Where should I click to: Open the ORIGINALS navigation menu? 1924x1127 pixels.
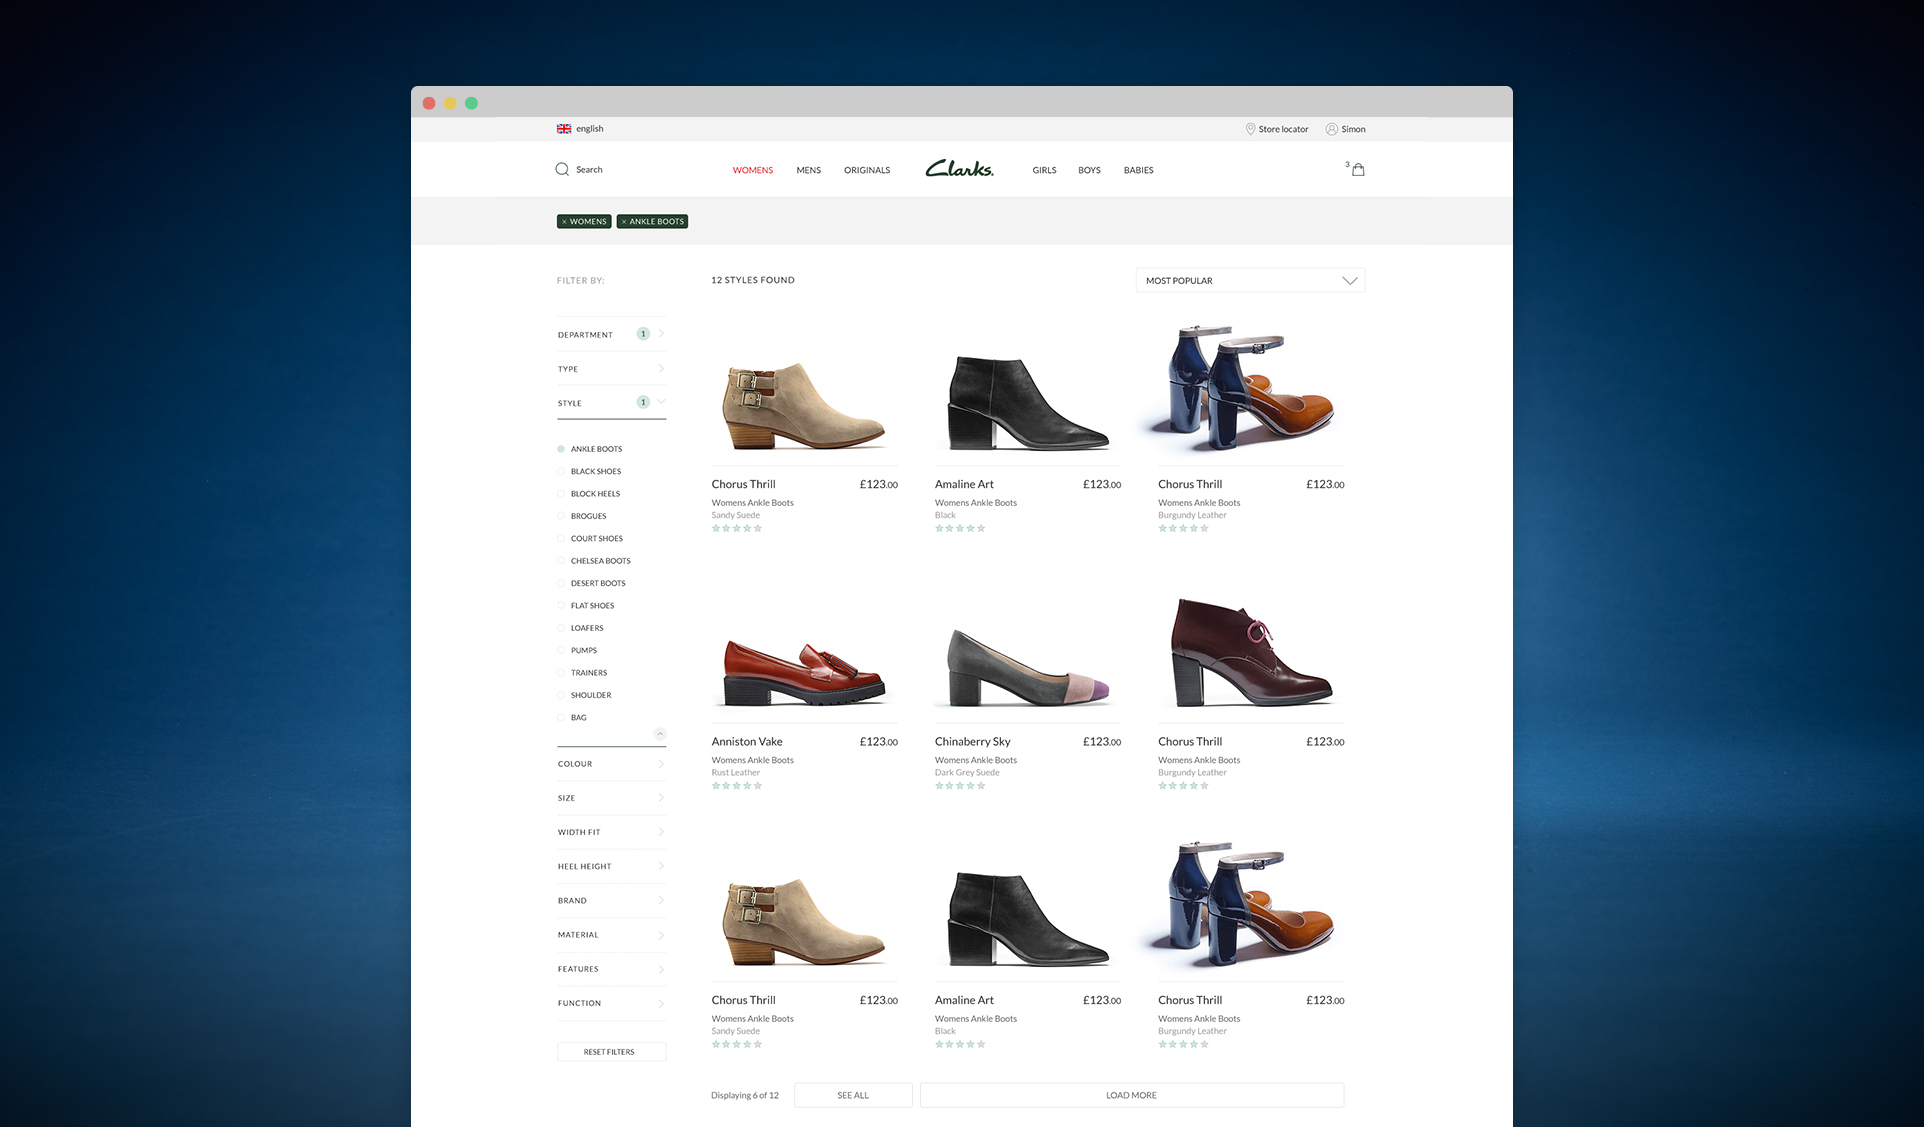866,170
